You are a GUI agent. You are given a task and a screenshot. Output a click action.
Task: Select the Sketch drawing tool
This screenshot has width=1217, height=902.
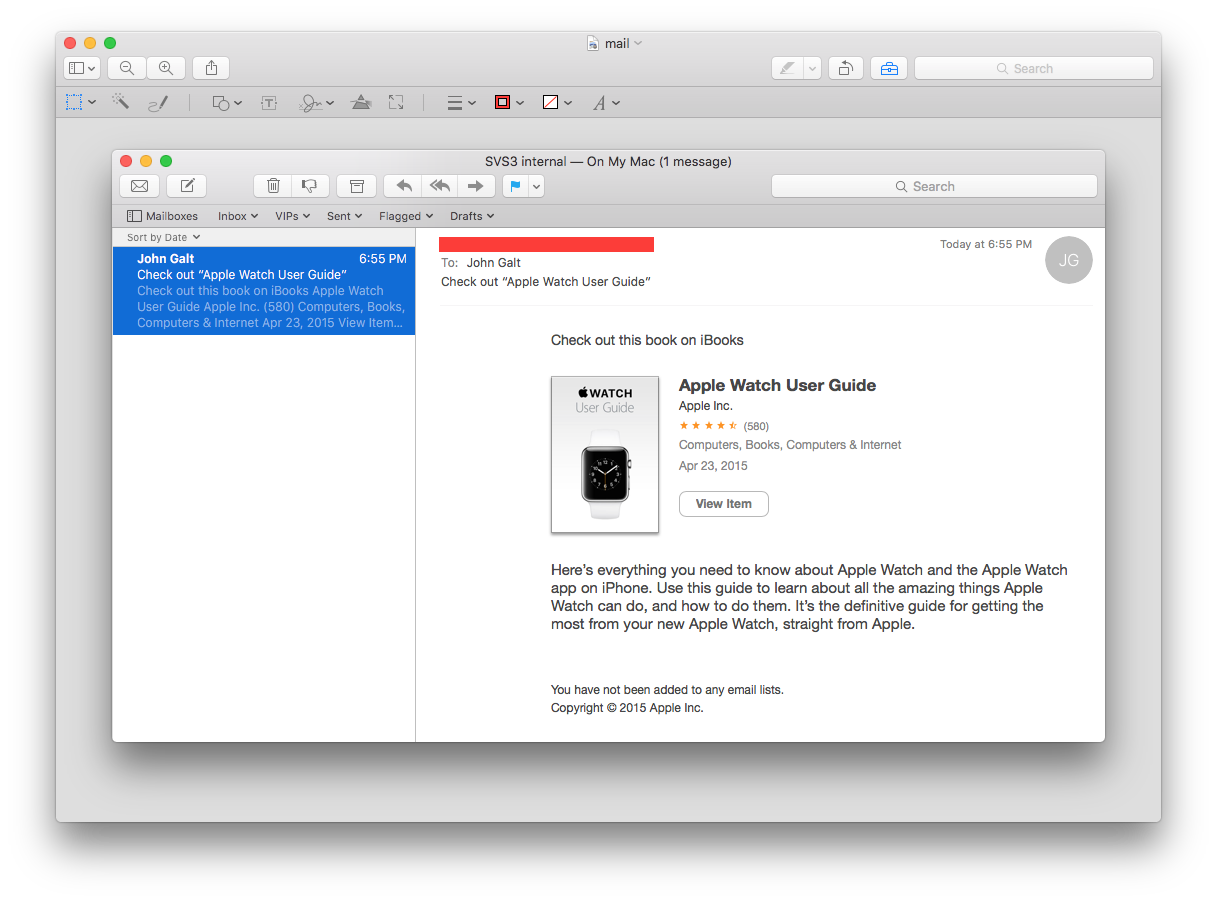158,102
